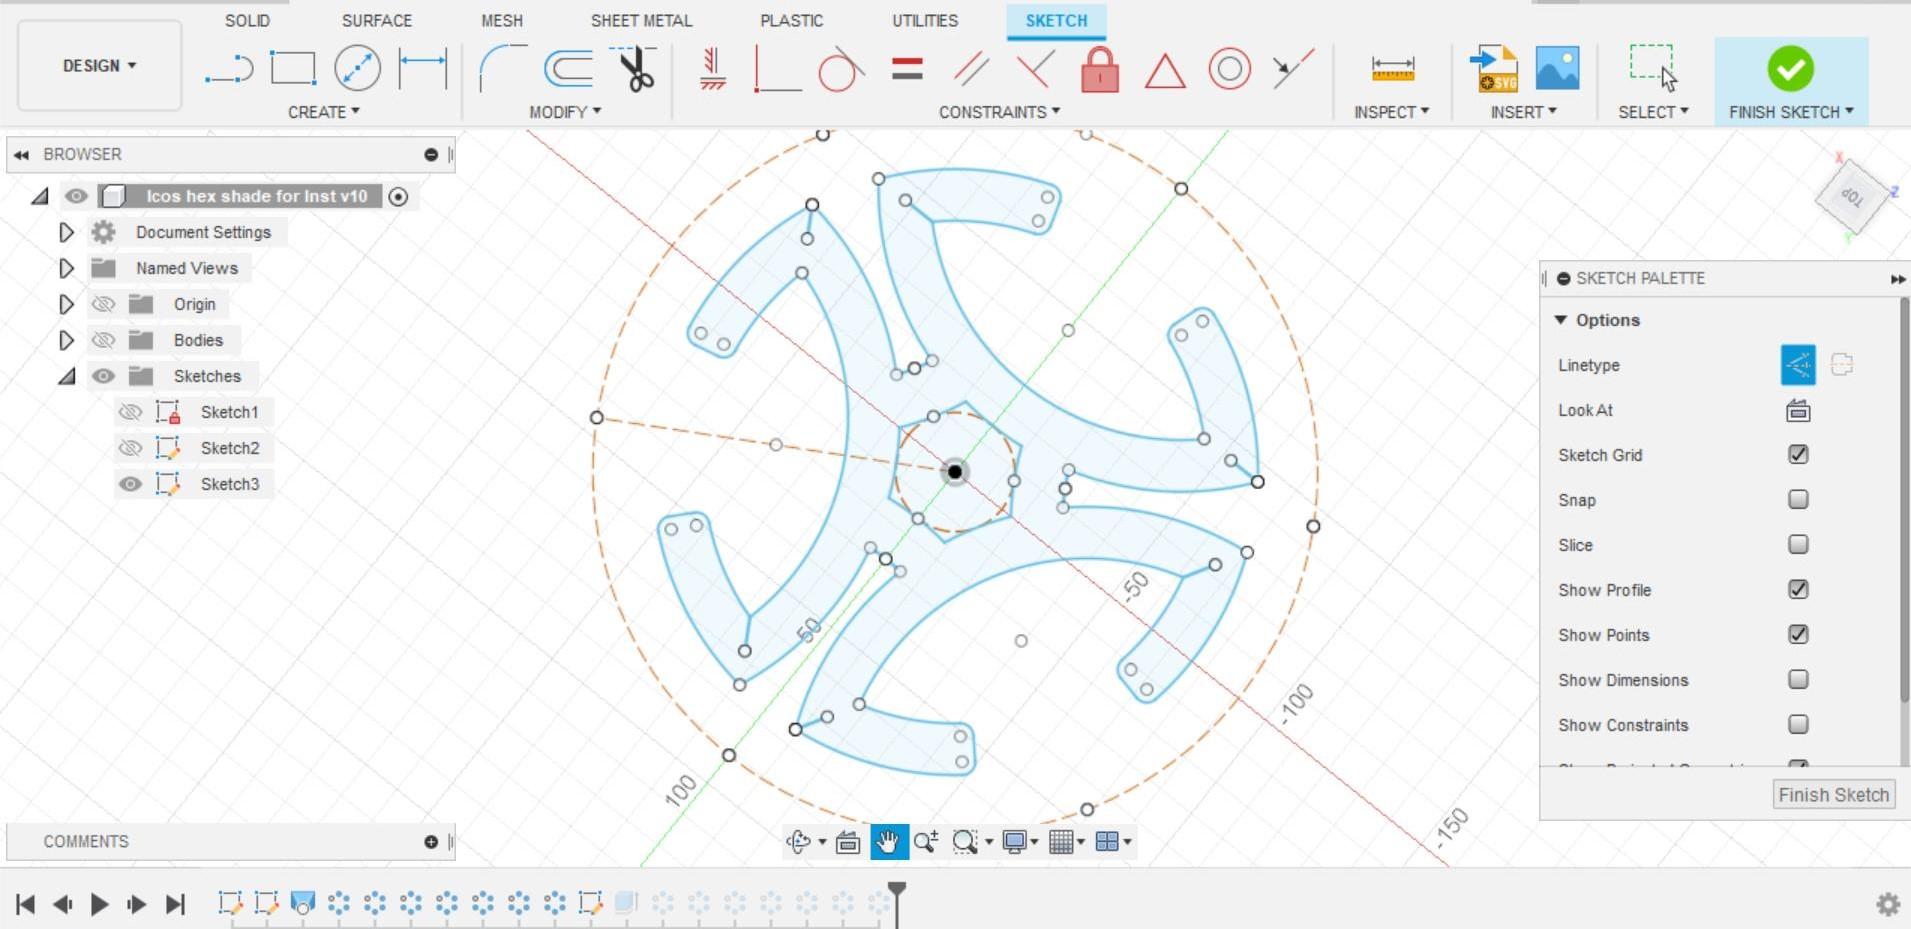Image resolution: width=1911 pixels, height=929 pixels.
Task: Select the Fillet tool
Action: 502,69
